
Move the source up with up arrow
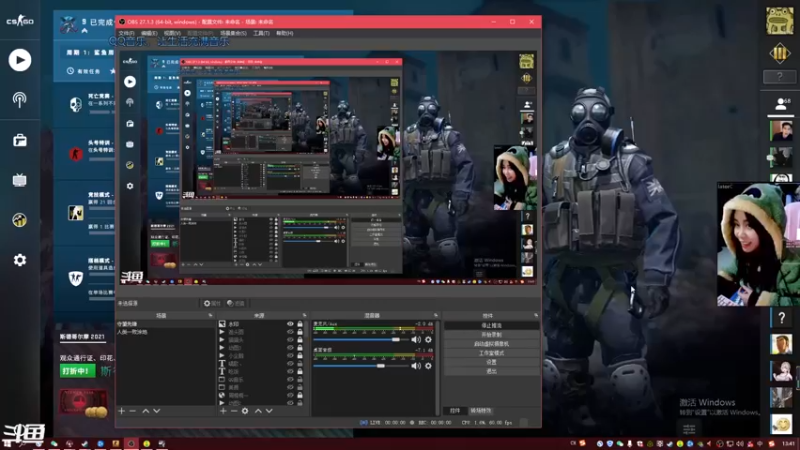258,411
